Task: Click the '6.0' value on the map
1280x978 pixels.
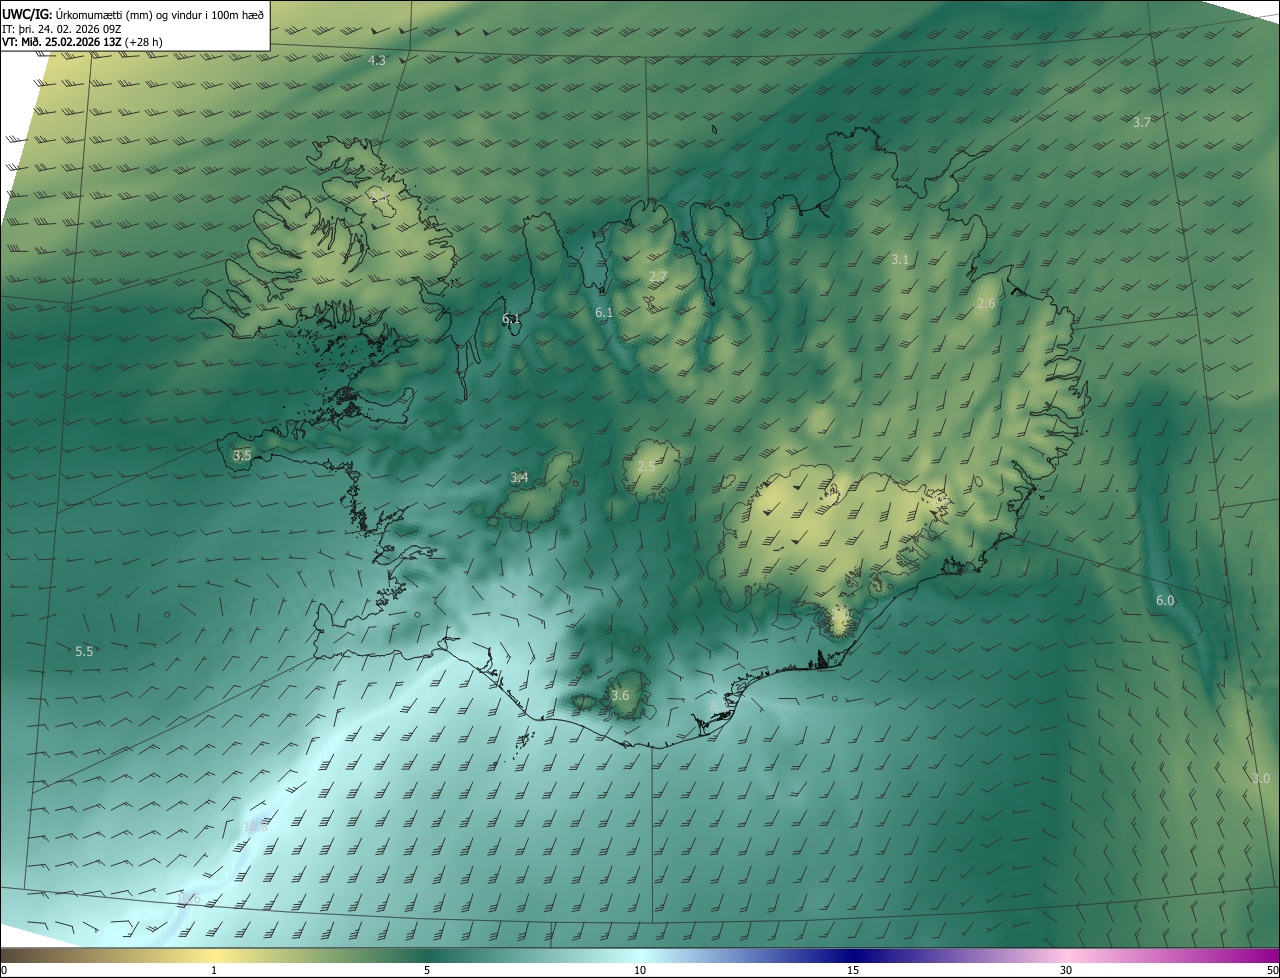Action: point(1165,601)
